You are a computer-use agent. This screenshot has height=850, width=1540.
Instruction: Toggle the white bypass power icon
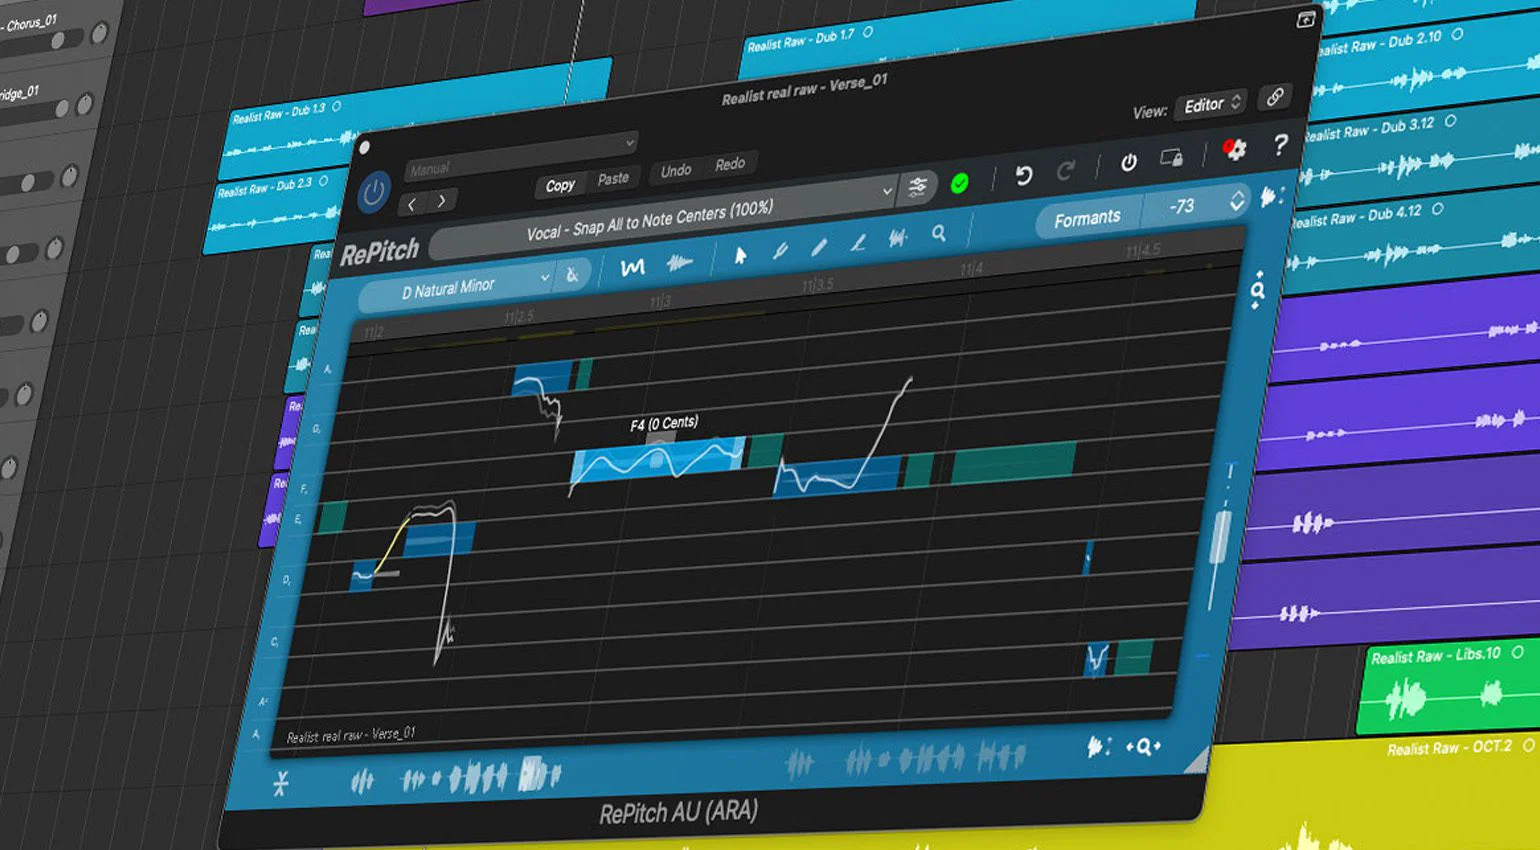tap(1128, 162)
